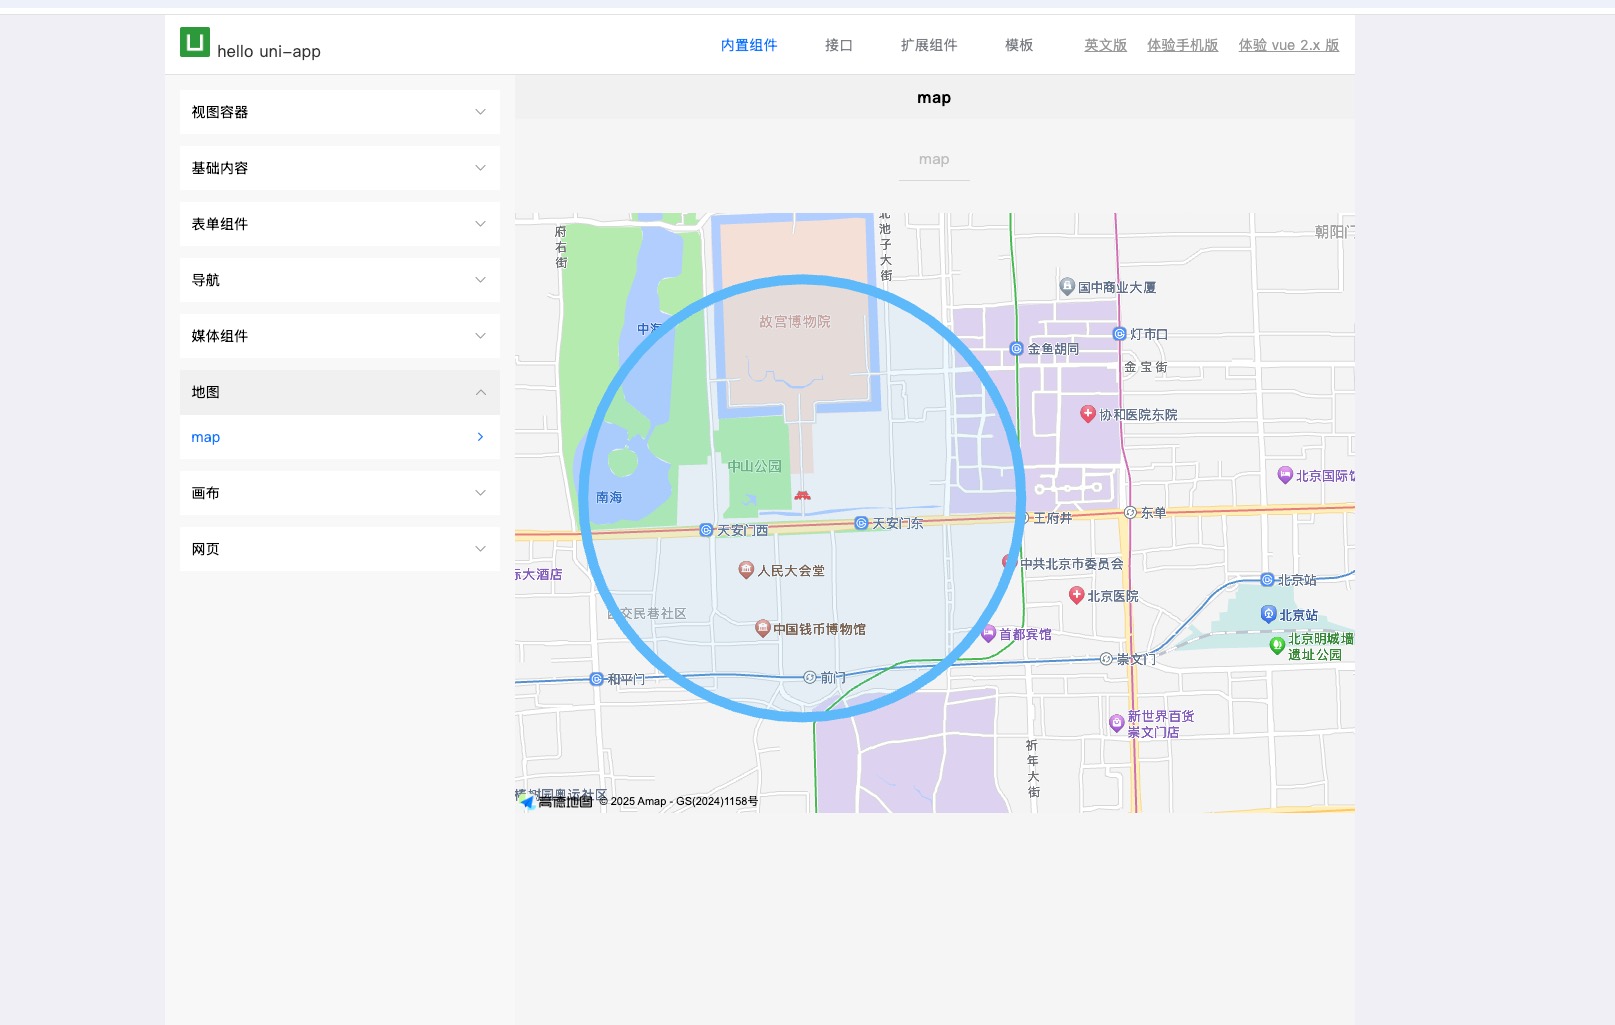Click the 和平门 subway station icon
The width and height of the screenshot is (1615, 1025).
pos(597,679)
